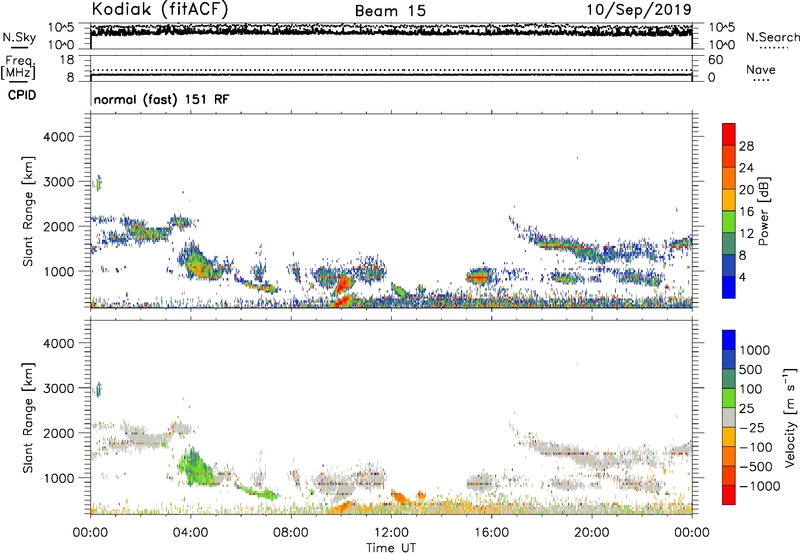Select the '16' Power colorbar label

coord(746,212)
